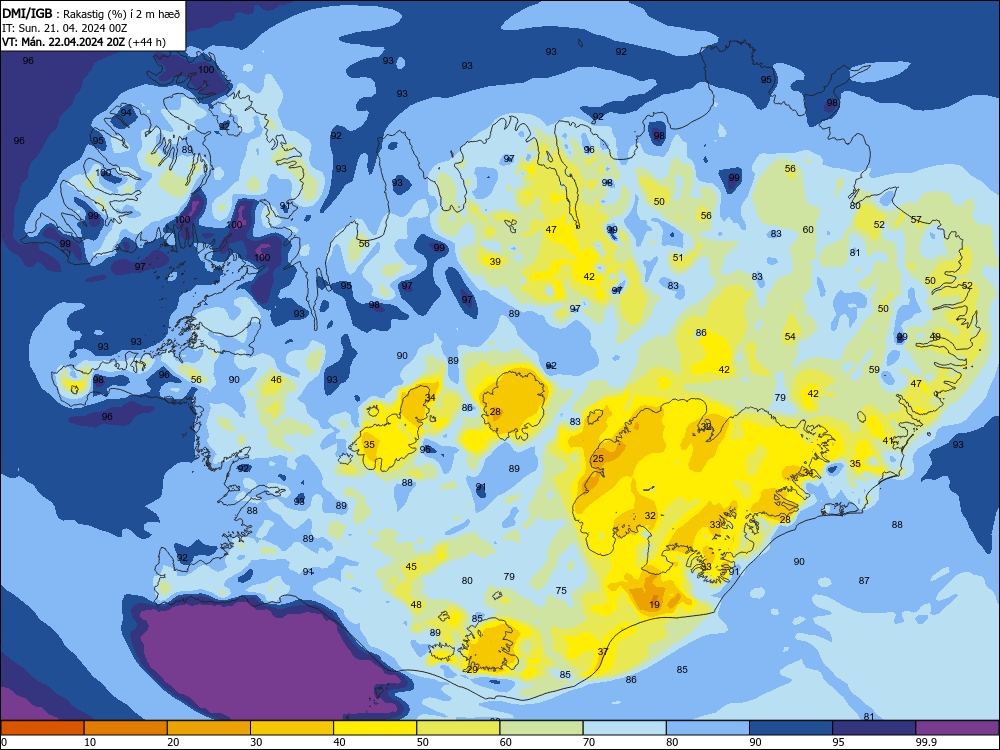1000x750 pixels.
Task: Click the '70' legend scale label
Action: [x=589, y=742]
